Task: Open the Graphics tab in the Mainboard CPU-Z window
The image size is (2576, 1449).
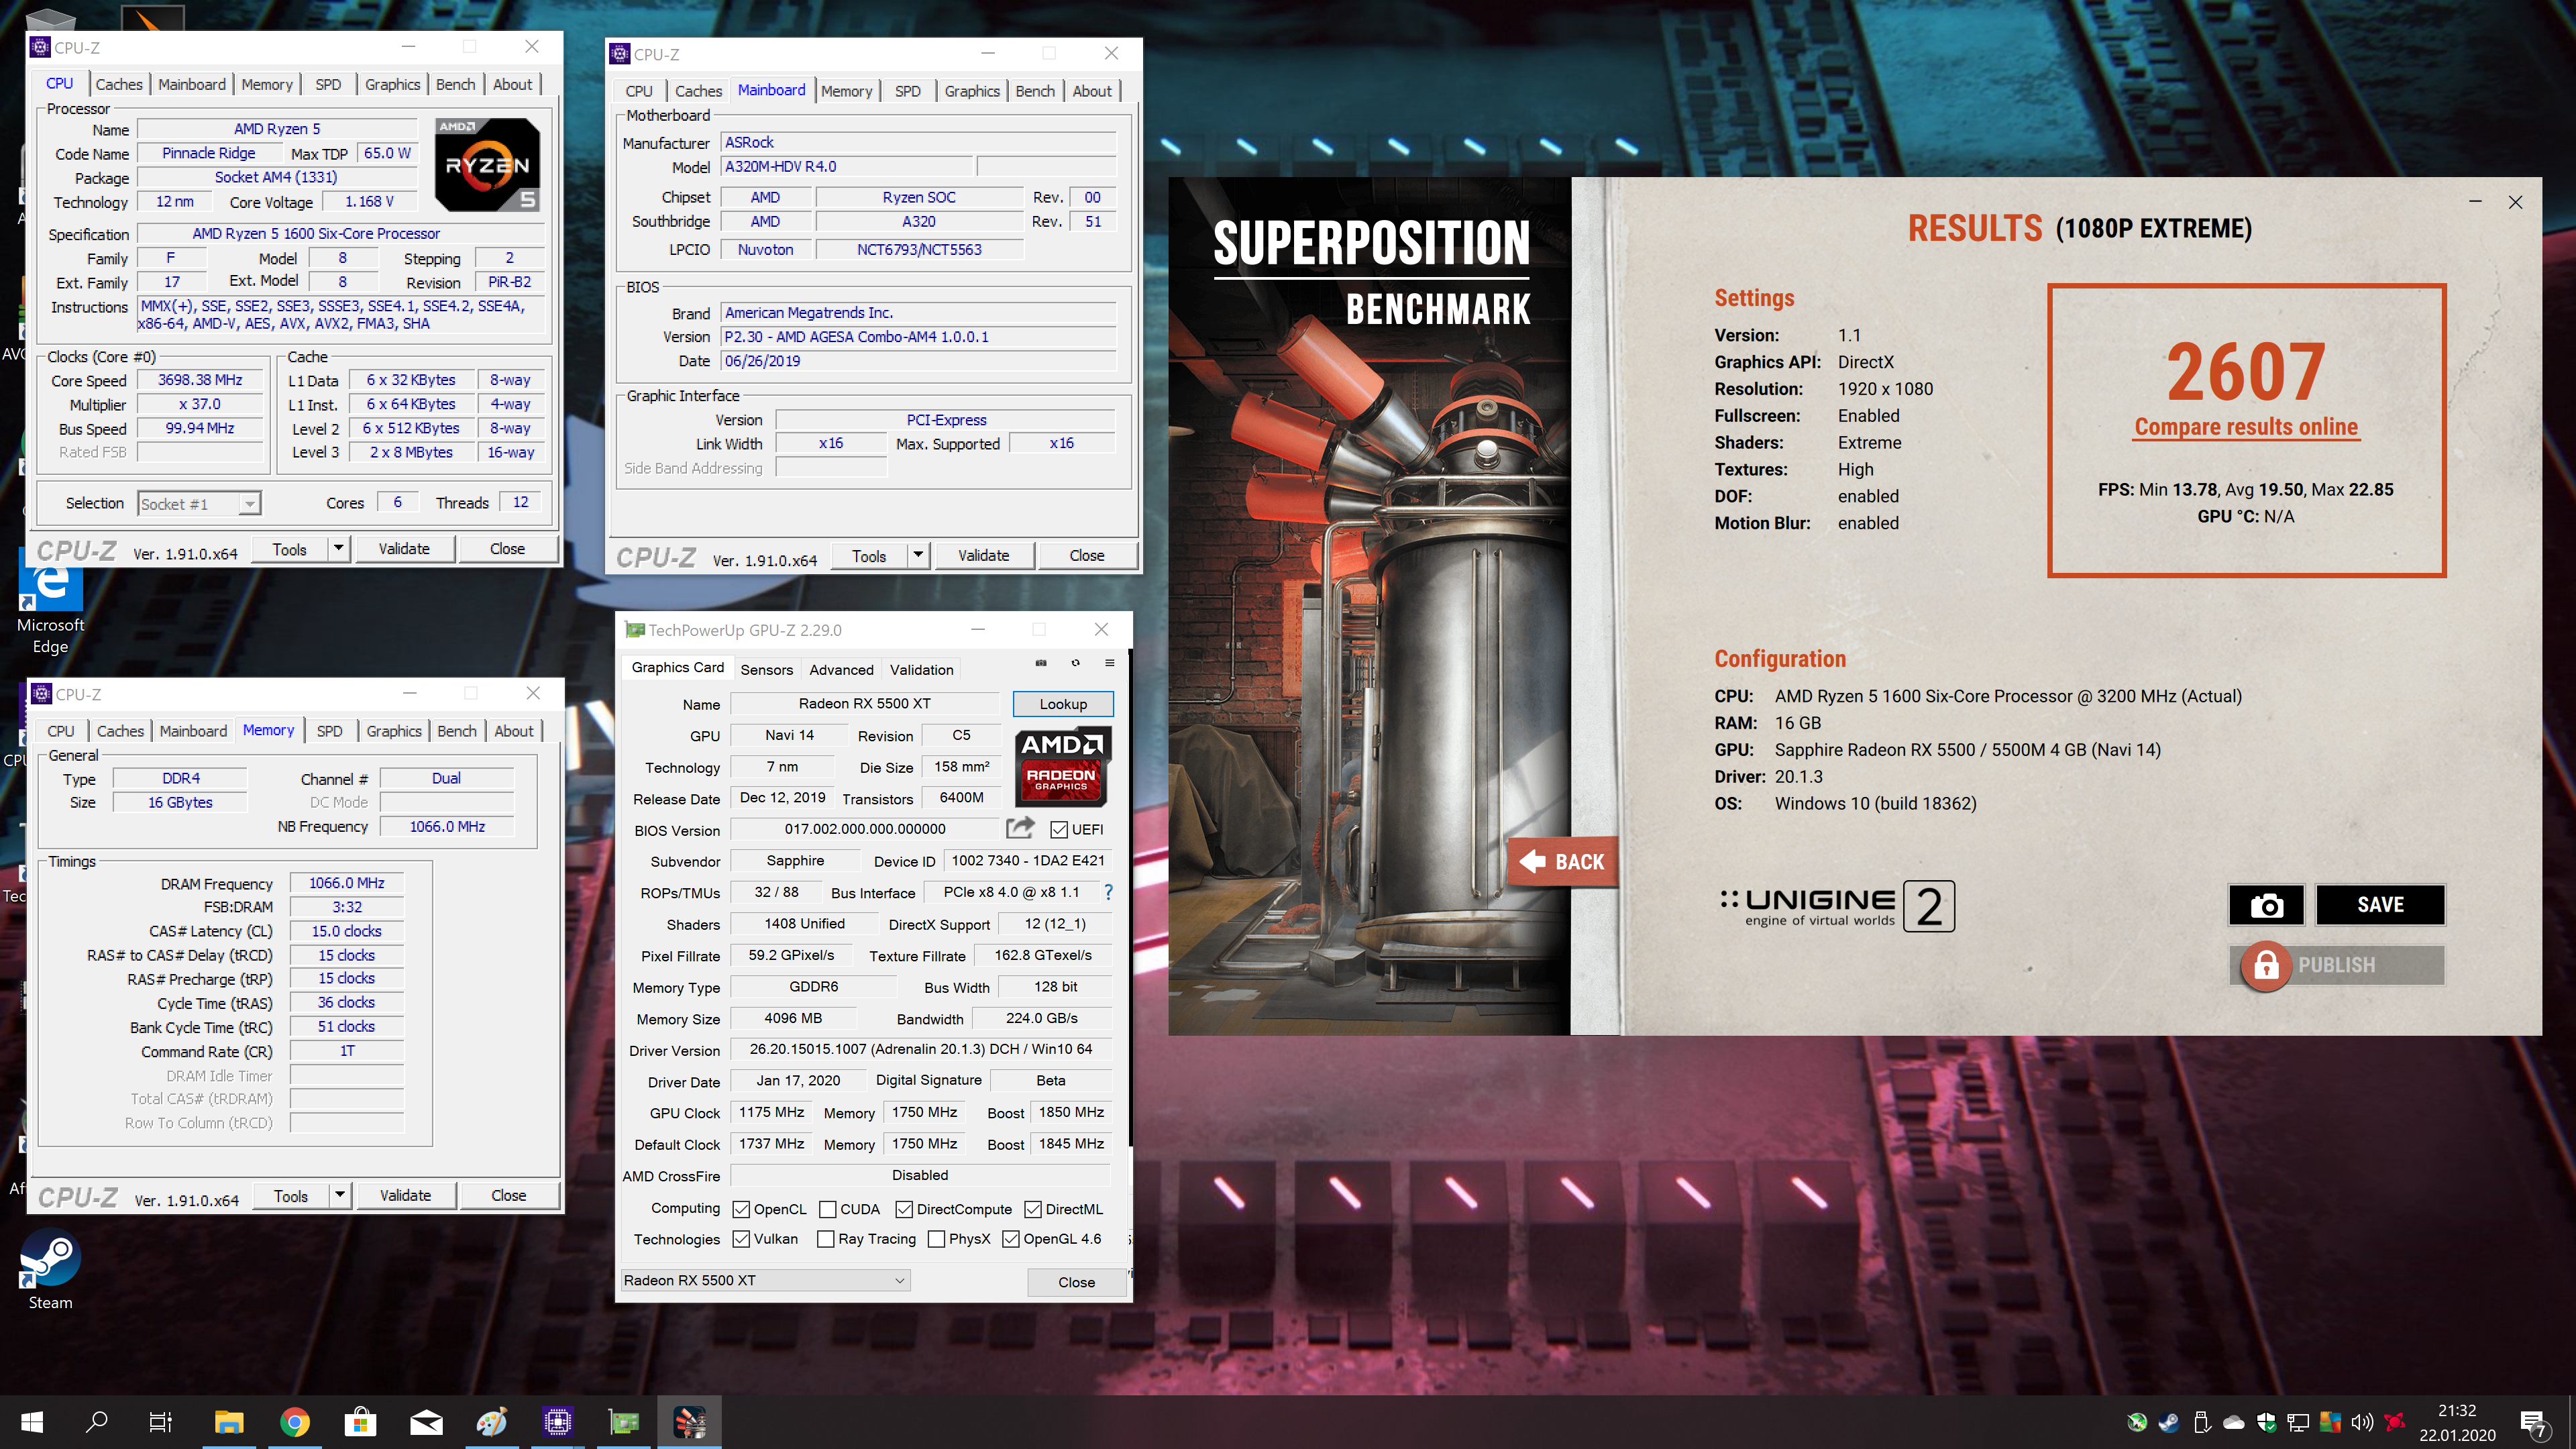Action: 972,91
